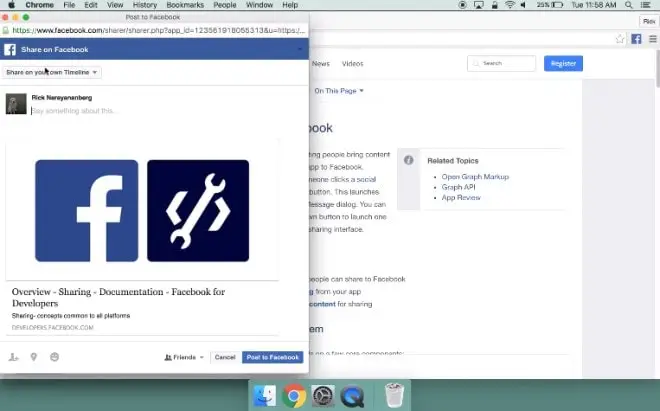Viewport: 660px width, 411px height.
Task: Expand the On This Page dropdown
Action: [x=339, y=91]
